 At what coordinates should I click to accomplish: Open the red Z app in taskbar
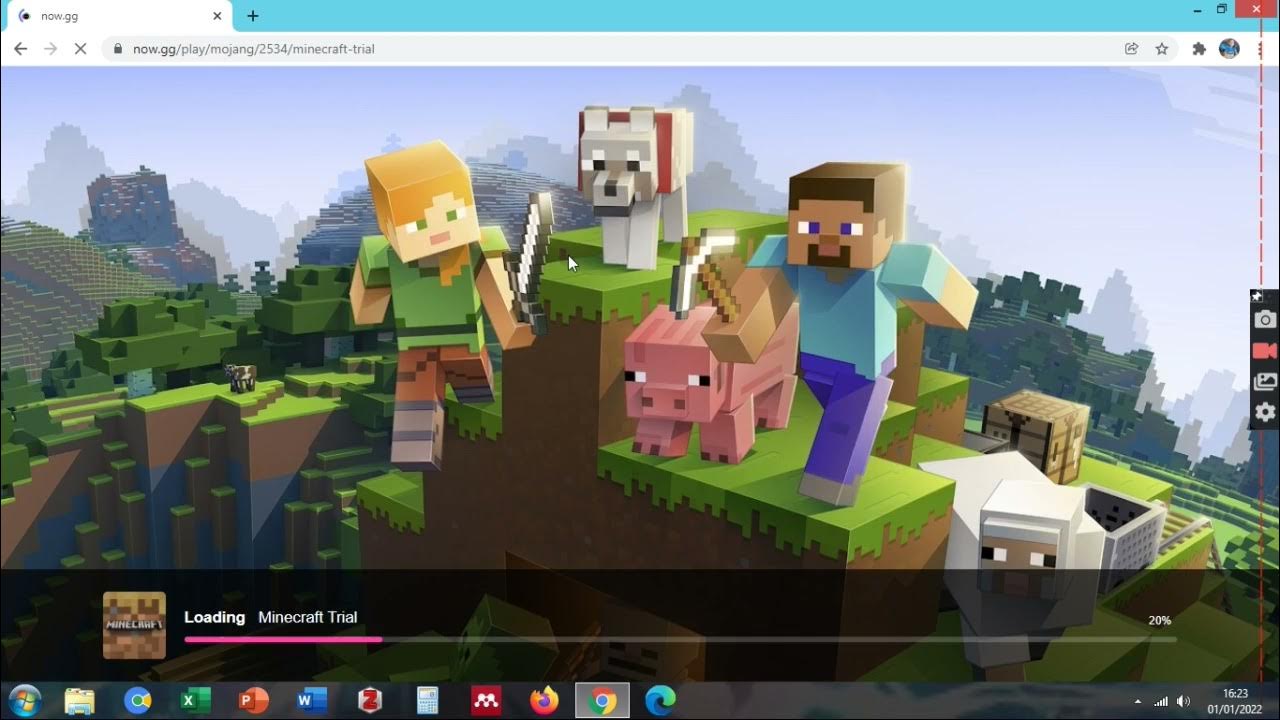pos(370,701)
